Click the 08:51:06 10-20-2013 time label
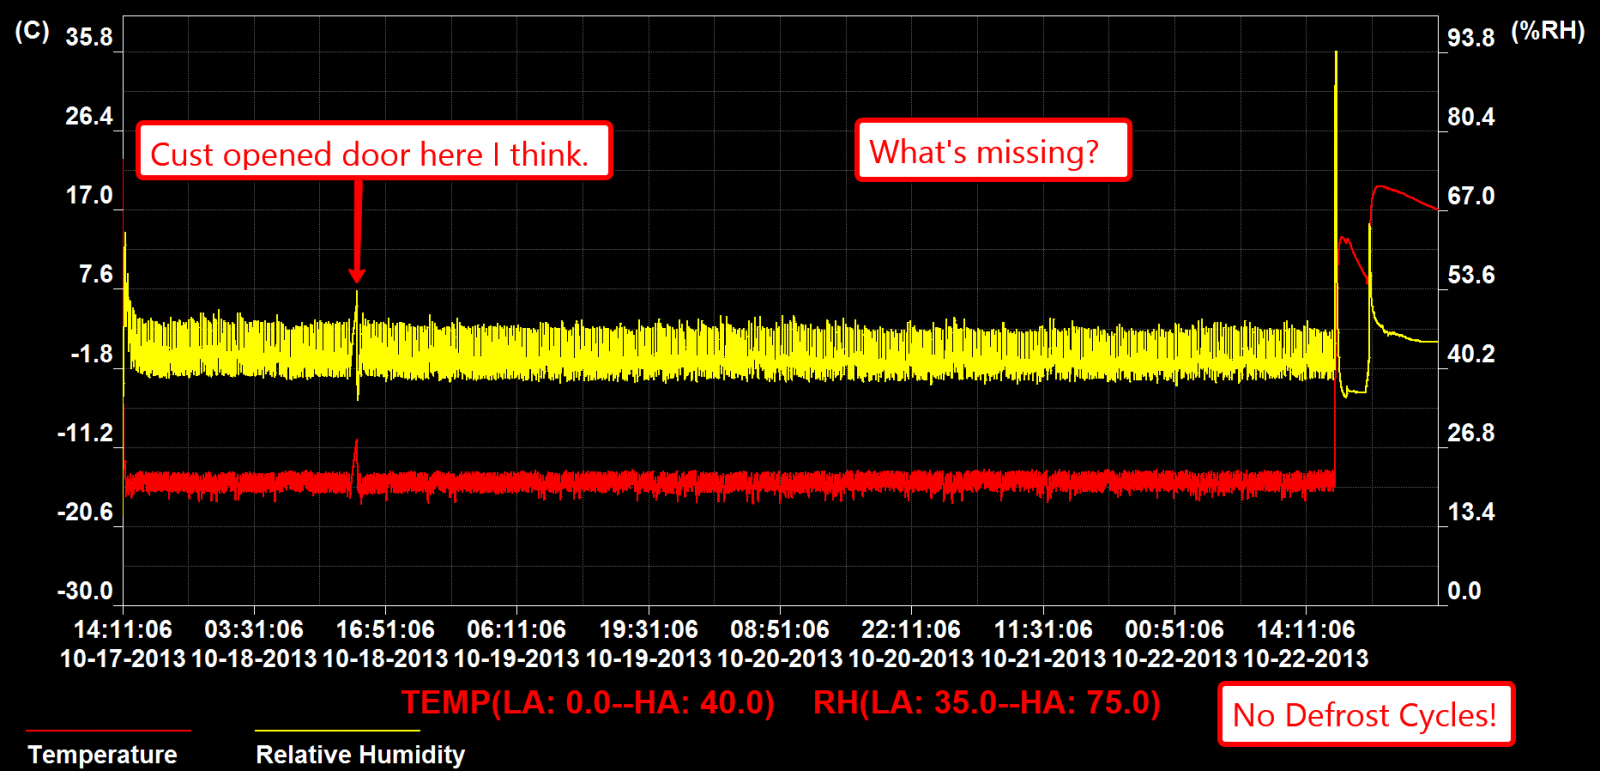 [780, 644]
